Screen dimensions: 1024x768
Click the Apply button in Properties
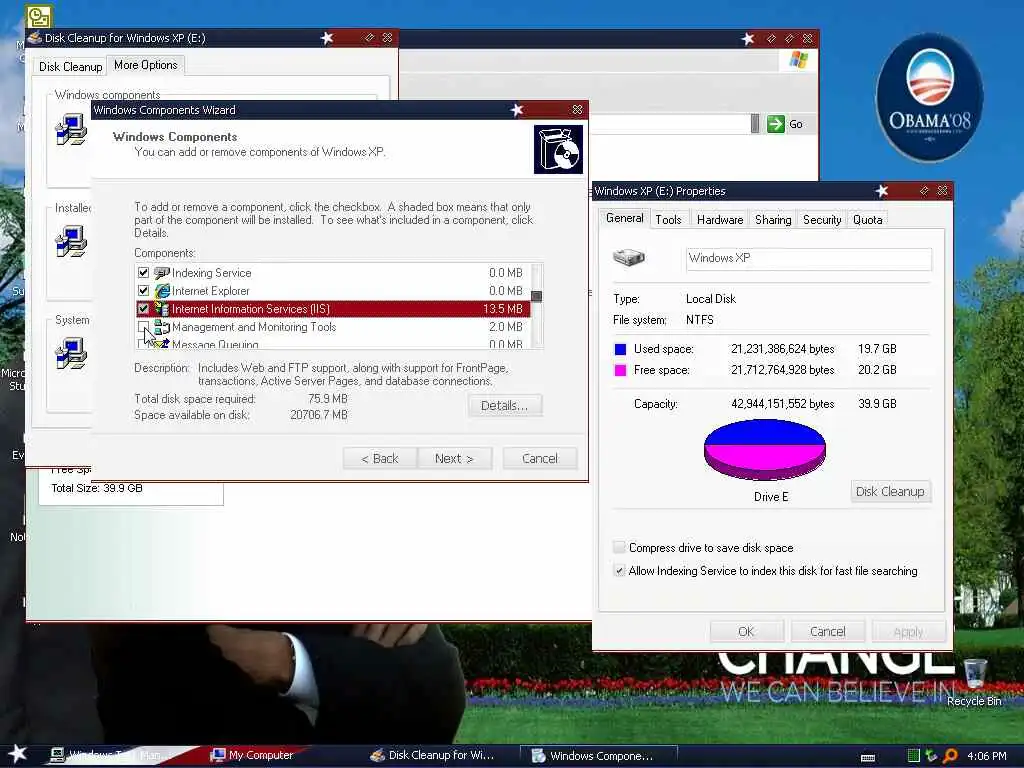[x=908, y=632]
